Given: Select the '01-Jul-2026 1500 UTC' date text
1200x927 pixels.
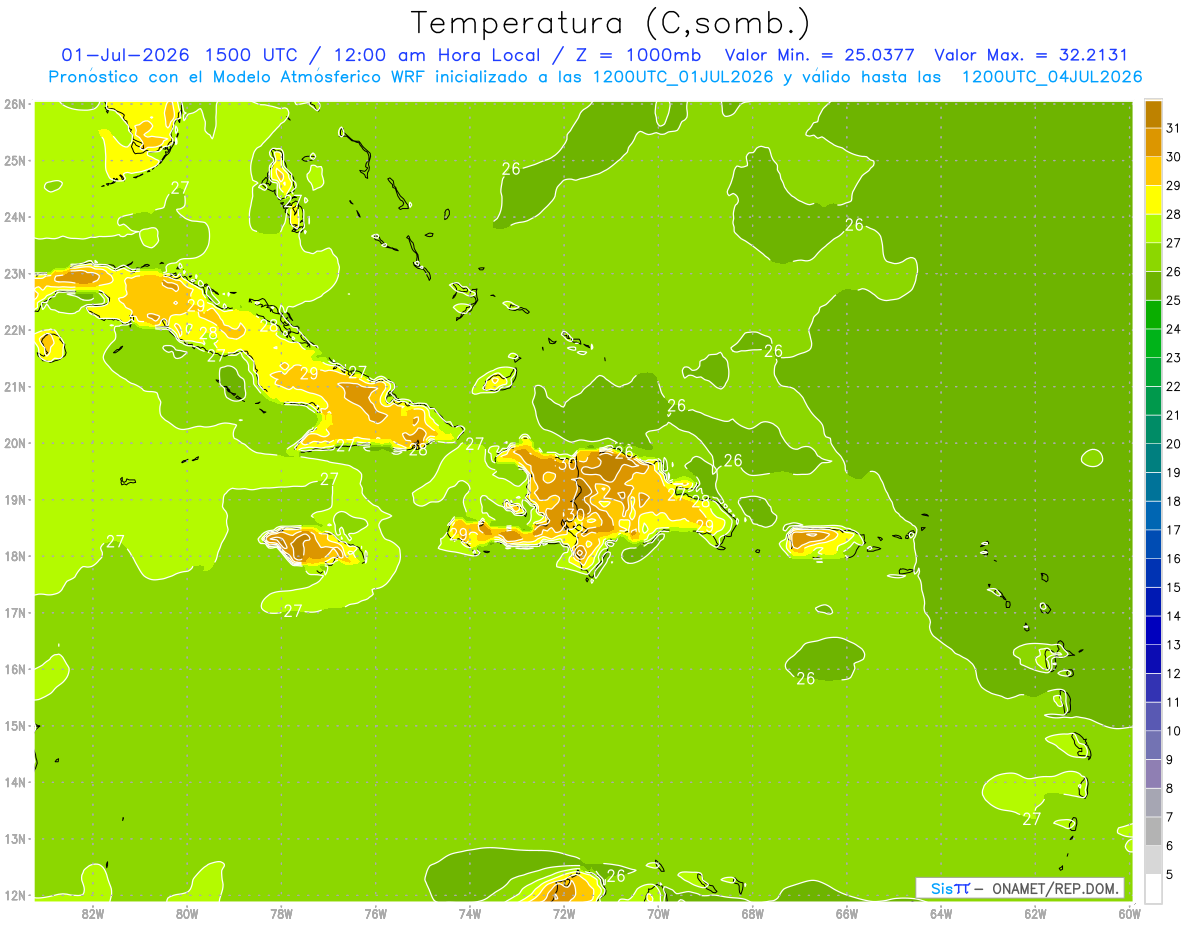Looking at the screenshot, I should [x=179, y=55].
